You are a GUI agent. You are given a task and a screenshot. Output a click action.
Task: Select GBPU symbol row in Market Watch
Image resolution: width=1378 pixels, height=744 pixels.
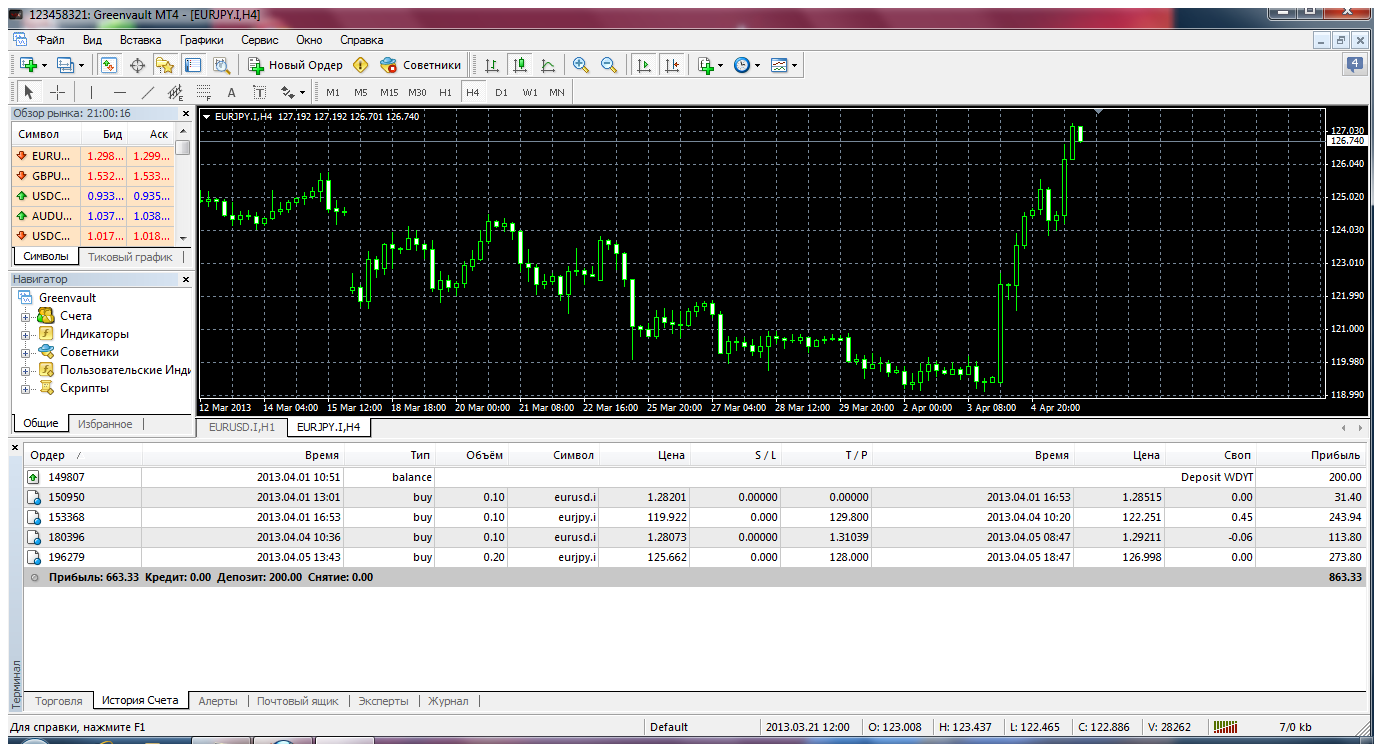[92, 176]
